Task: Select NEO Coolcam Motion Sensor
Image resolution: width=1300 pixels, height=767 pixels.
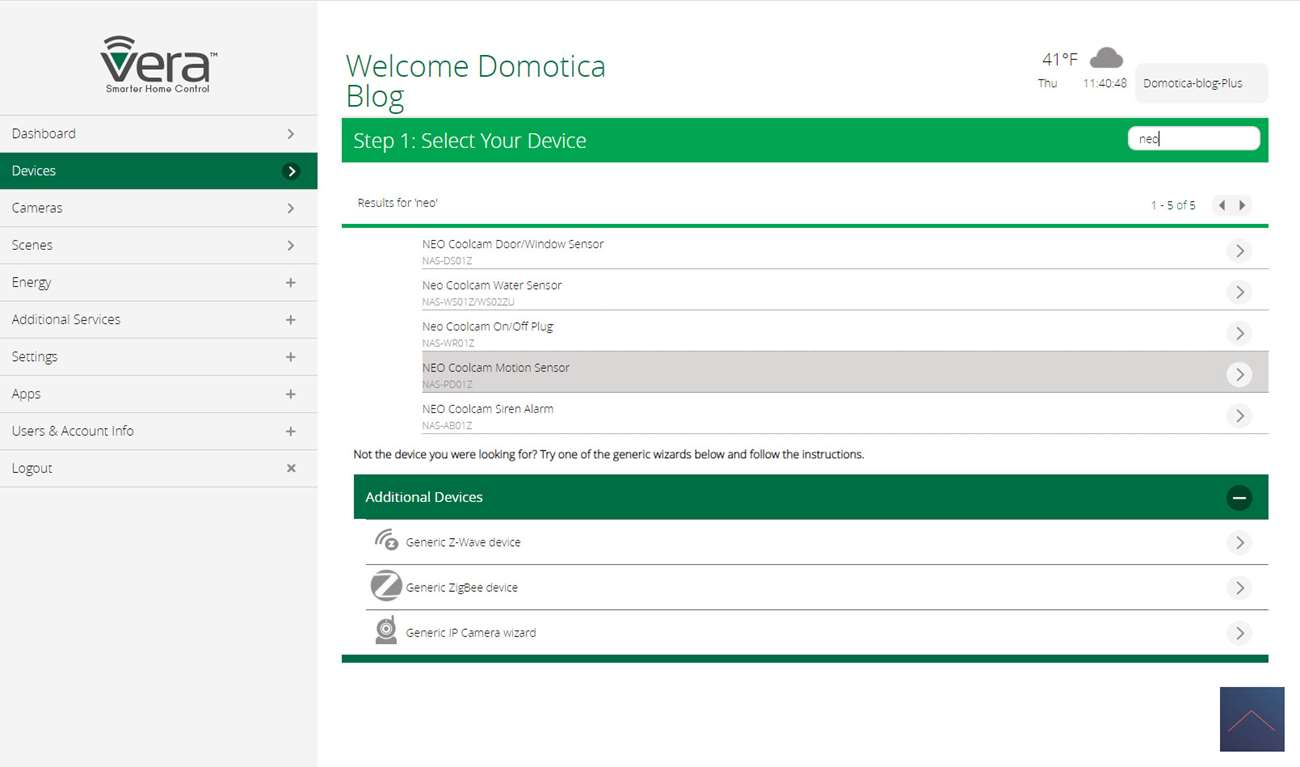Action: click(x=496, y=368)
